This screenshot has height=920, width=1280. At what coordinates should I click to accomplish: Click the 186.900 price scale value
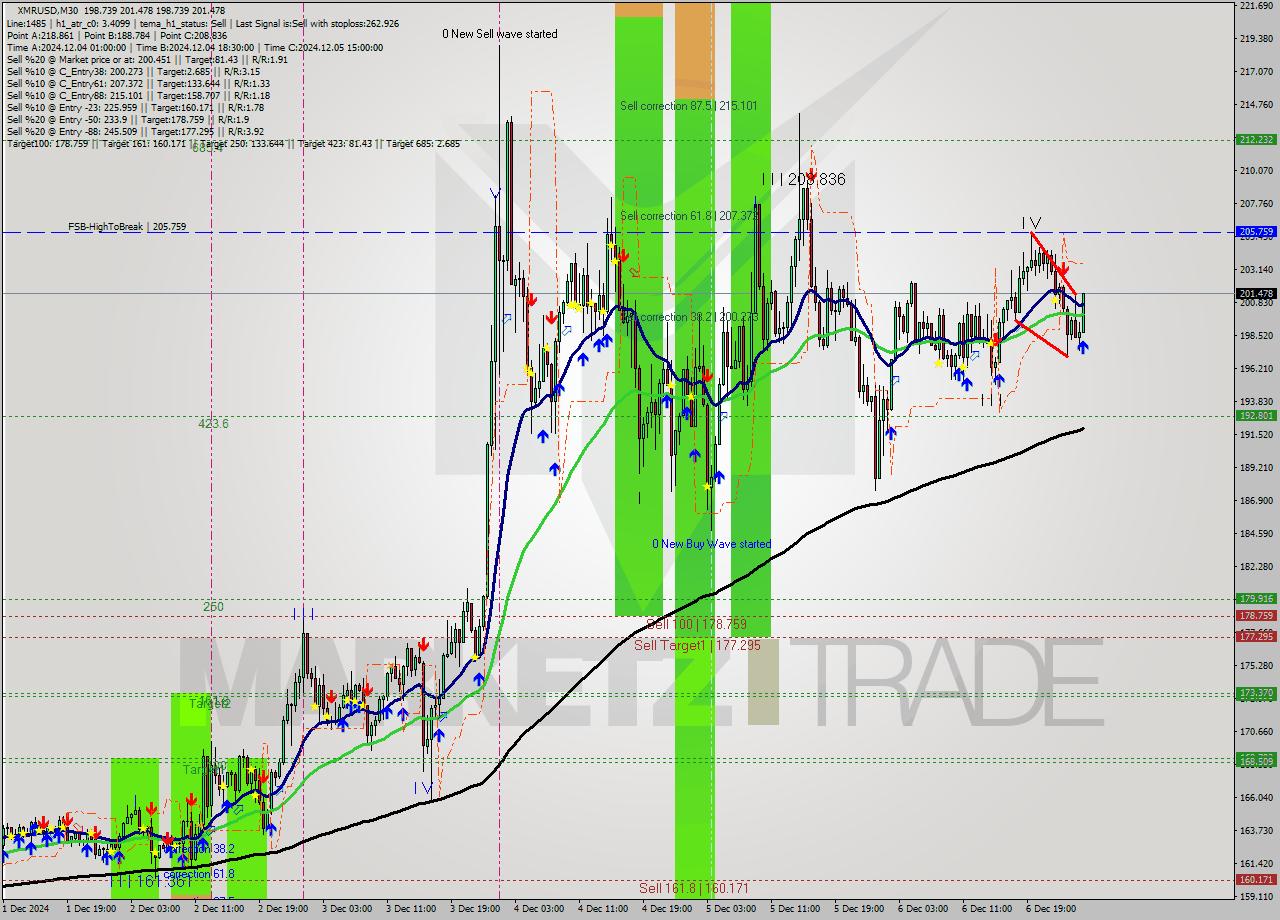(x=1255, y=501)
